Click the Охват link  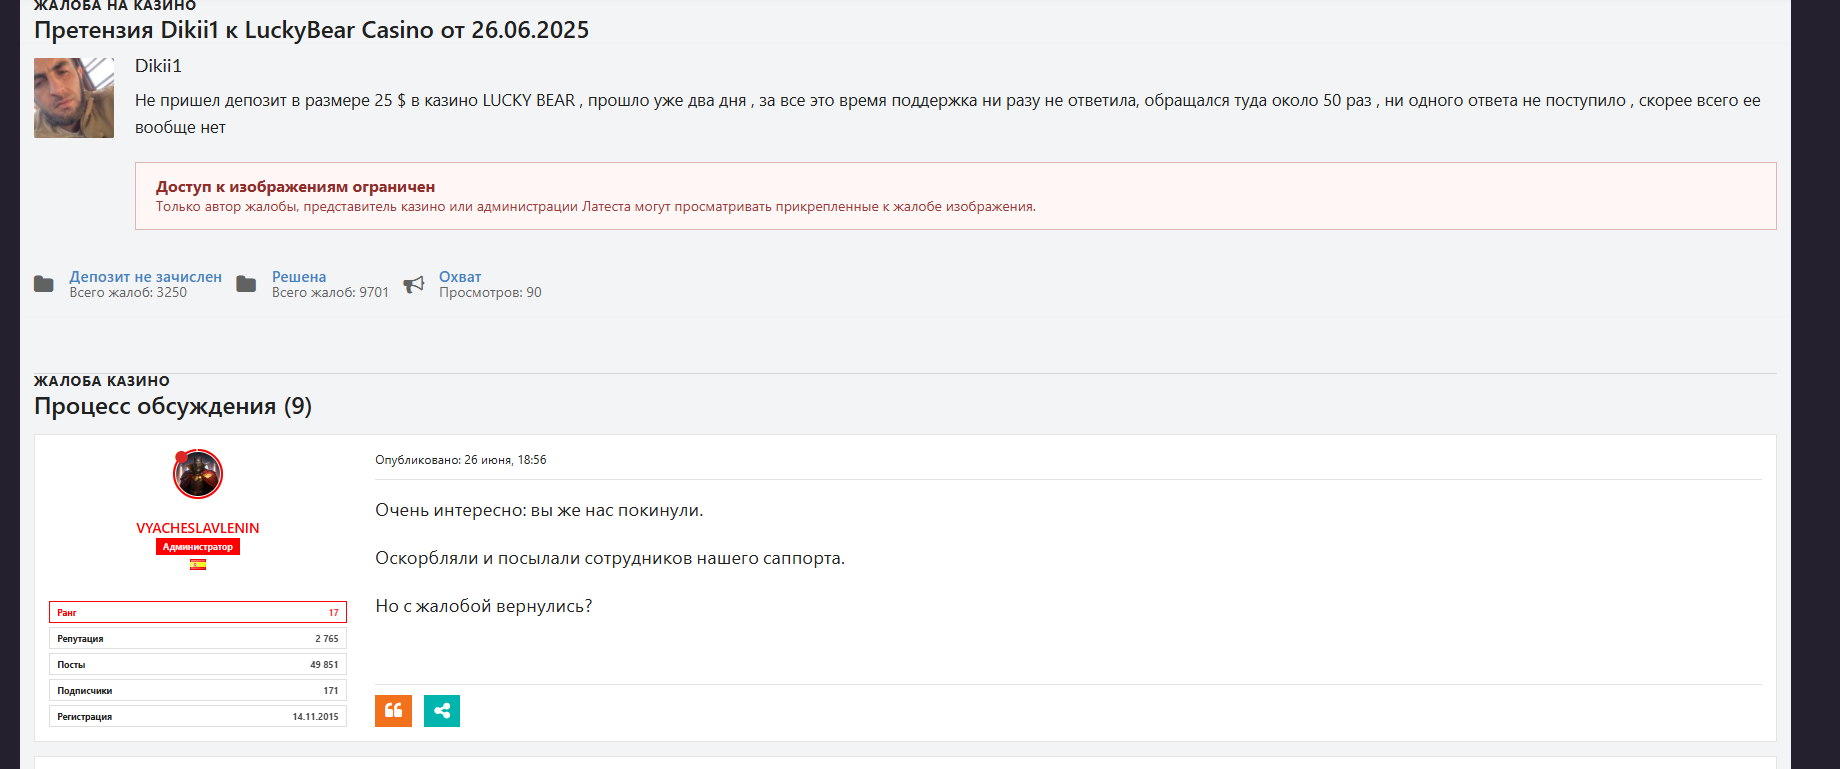460,277
